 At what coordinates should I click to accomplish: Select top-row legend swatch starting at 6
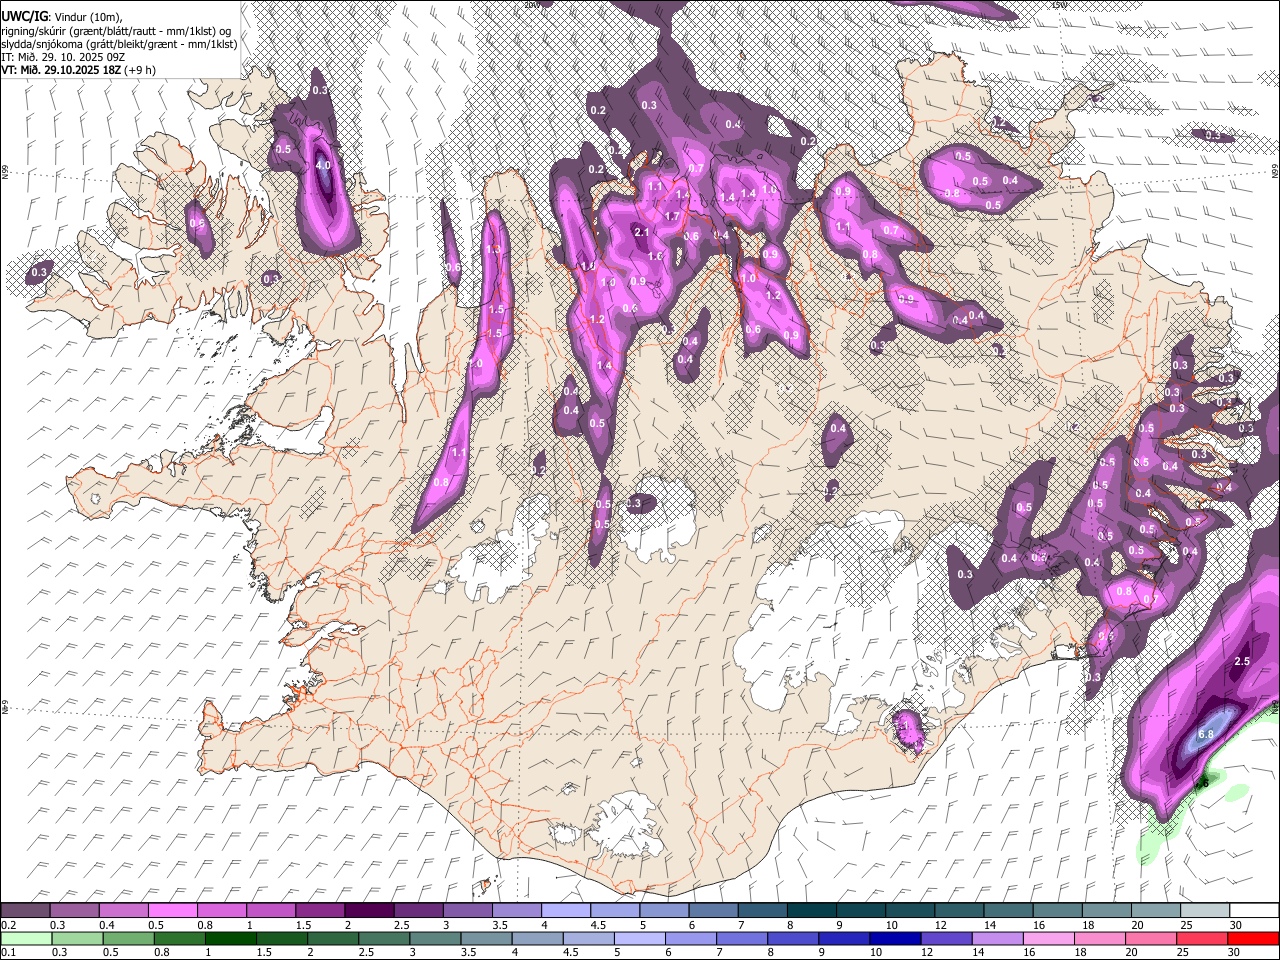coord(714,910)
